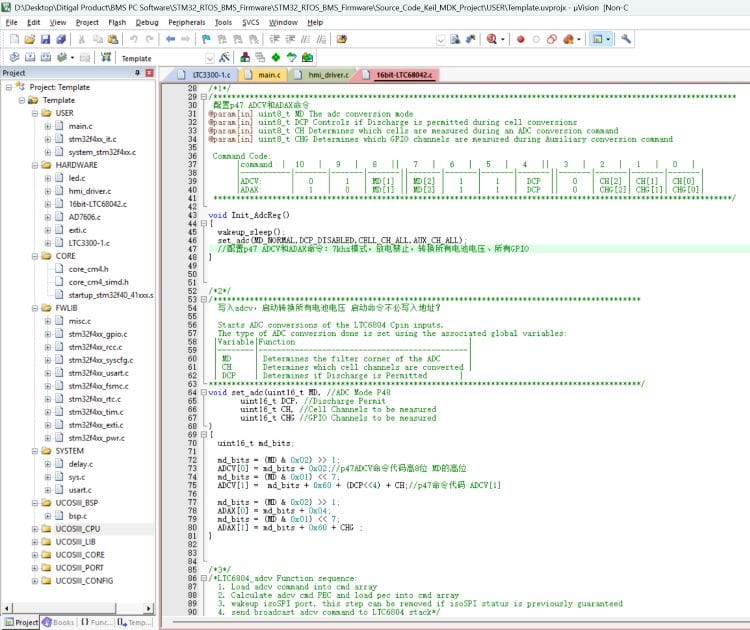The width and height of the screenshot is (750, 630).
Task: Disable all breakpoints with double-circle icon
Action: (x=552, y=39)
